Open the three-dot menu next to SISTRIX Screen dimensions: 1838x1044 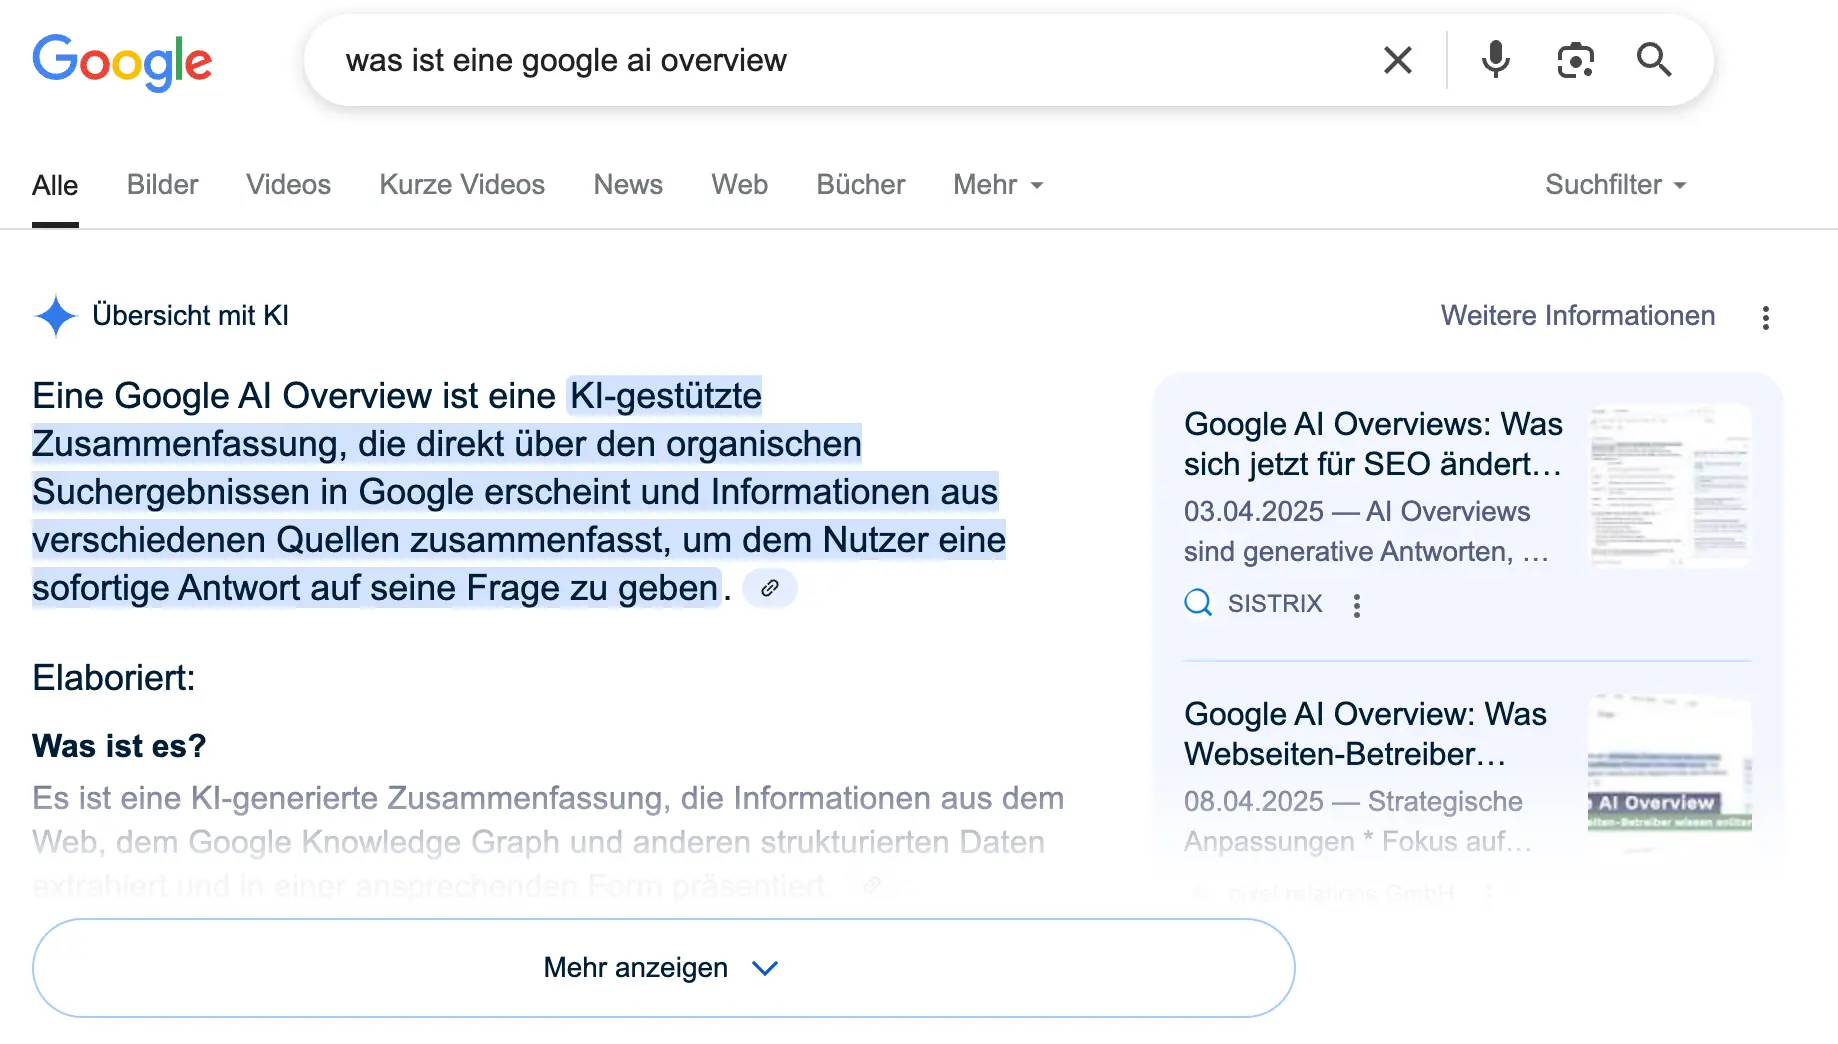pos(1356,605)
